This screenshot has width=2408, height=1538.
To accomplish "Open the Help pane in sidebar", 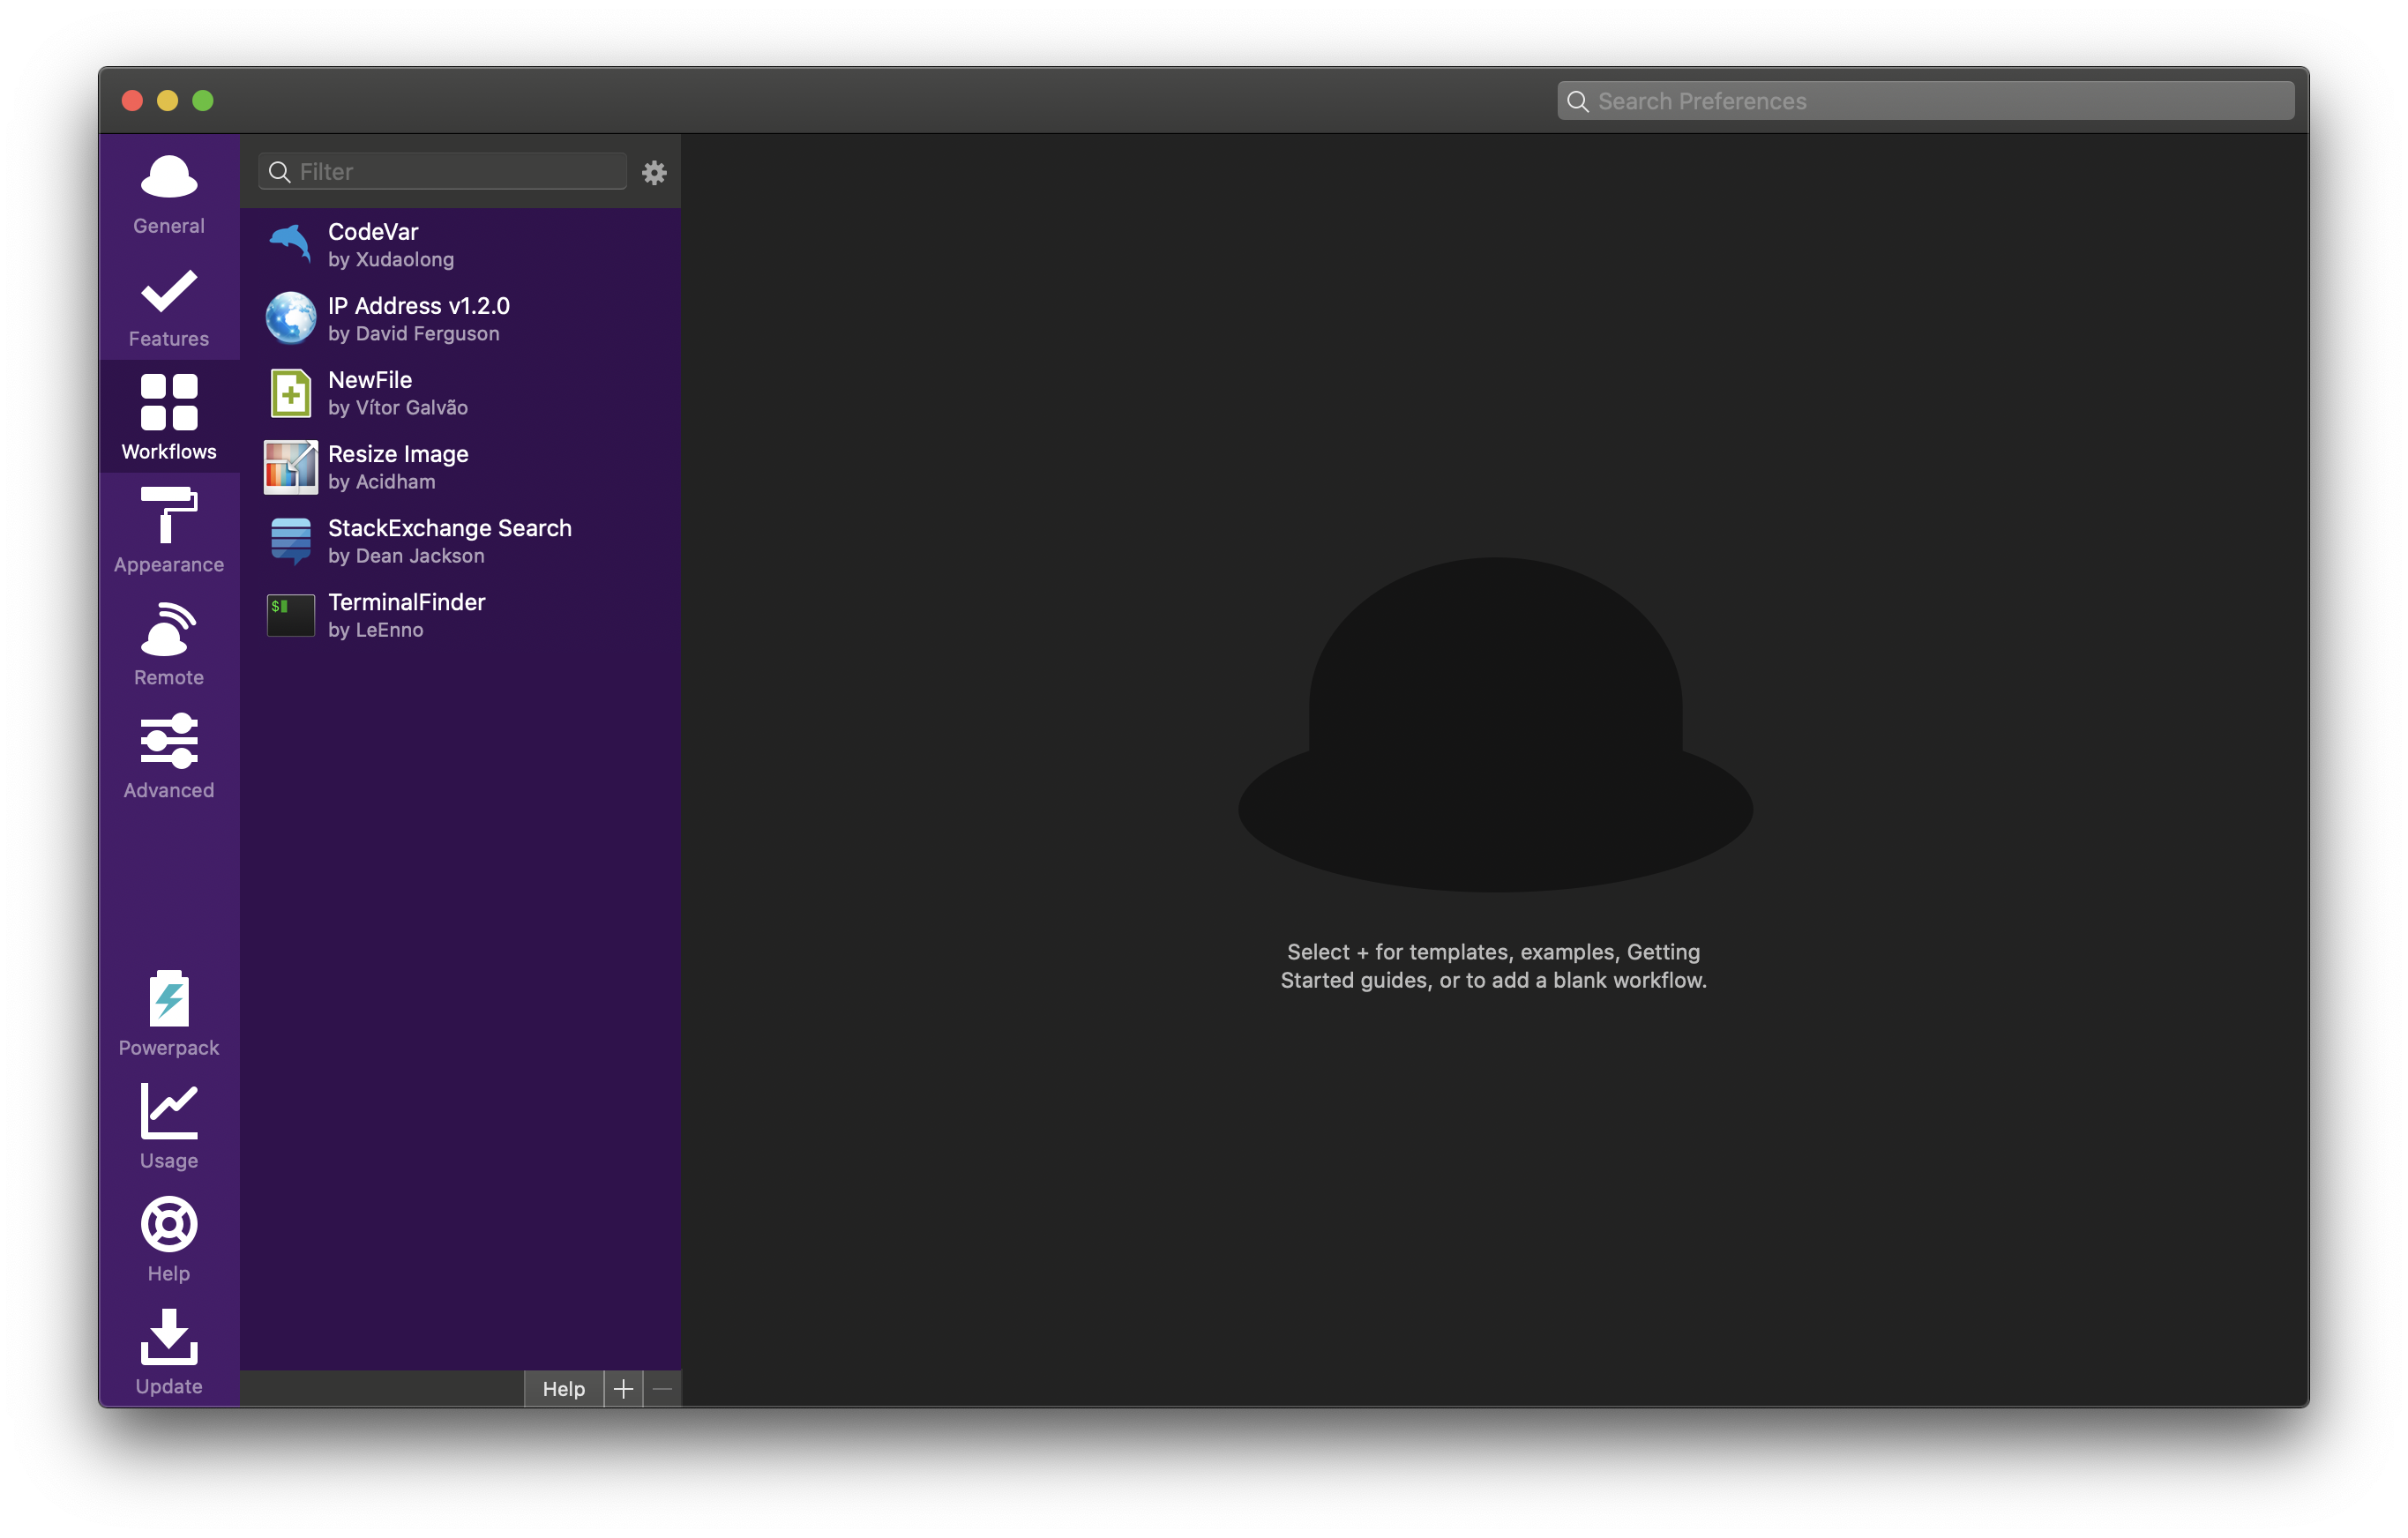I will coord(169,1241).
